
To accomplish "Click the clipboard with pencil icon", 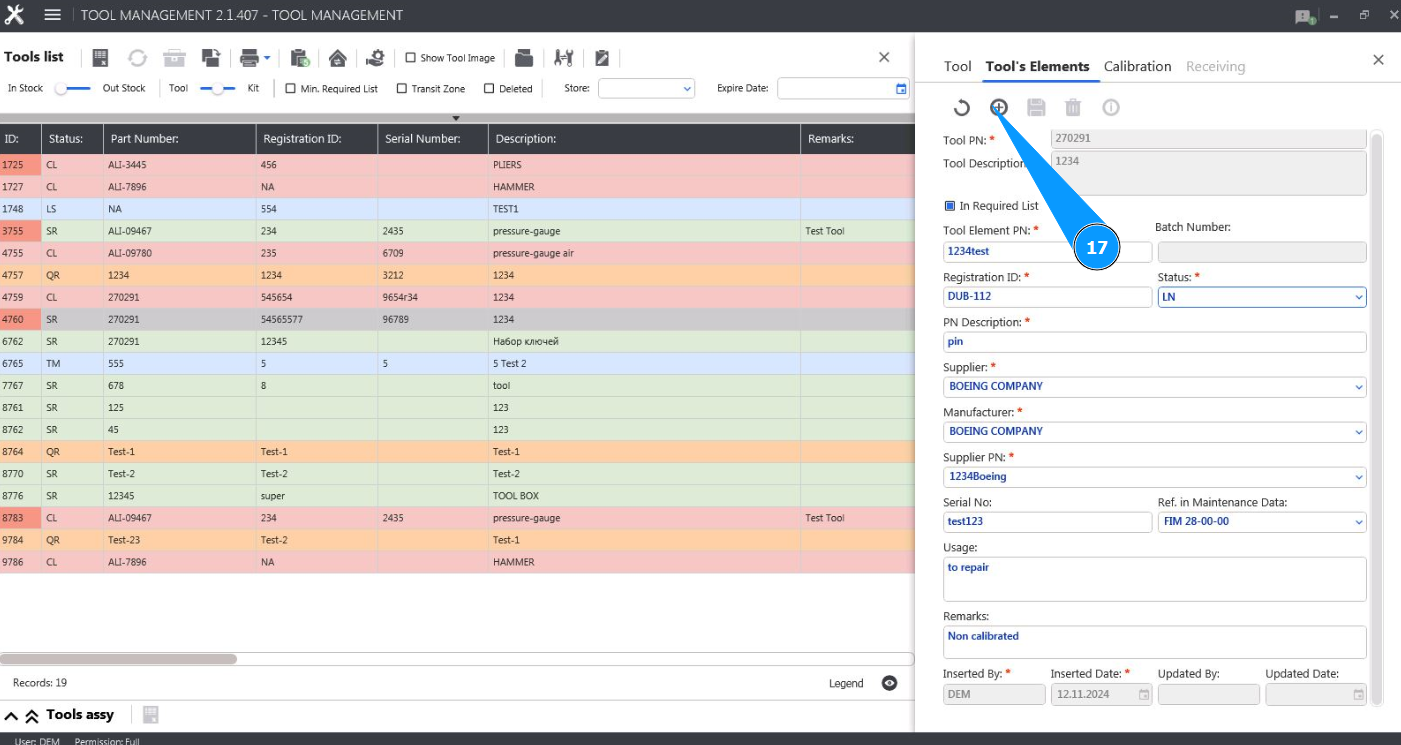I will click(x=602, y=58).
